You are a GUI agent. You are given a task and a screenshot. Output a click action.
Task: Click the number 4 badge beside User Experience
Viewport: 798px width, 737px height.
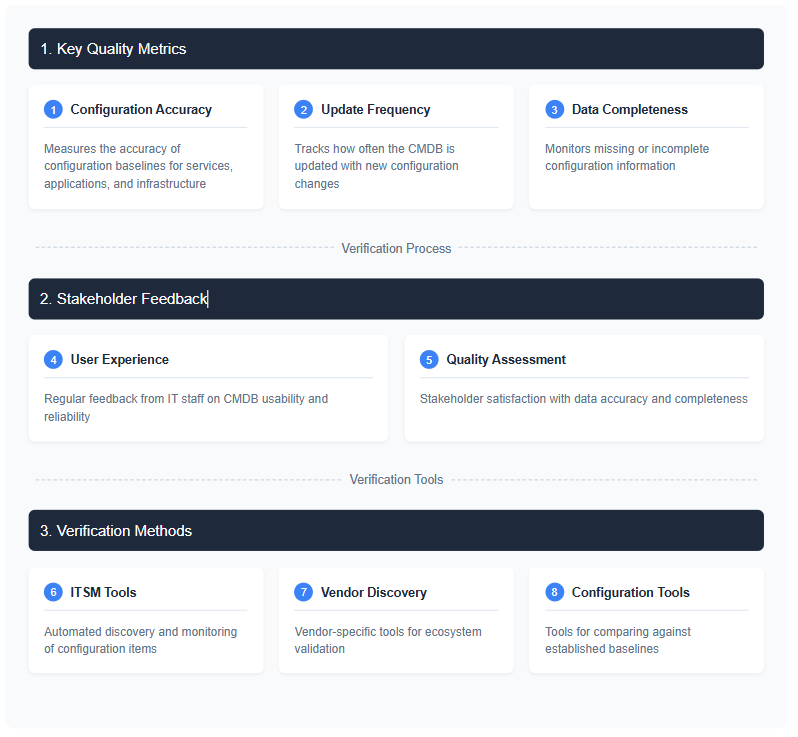point(53,360)
